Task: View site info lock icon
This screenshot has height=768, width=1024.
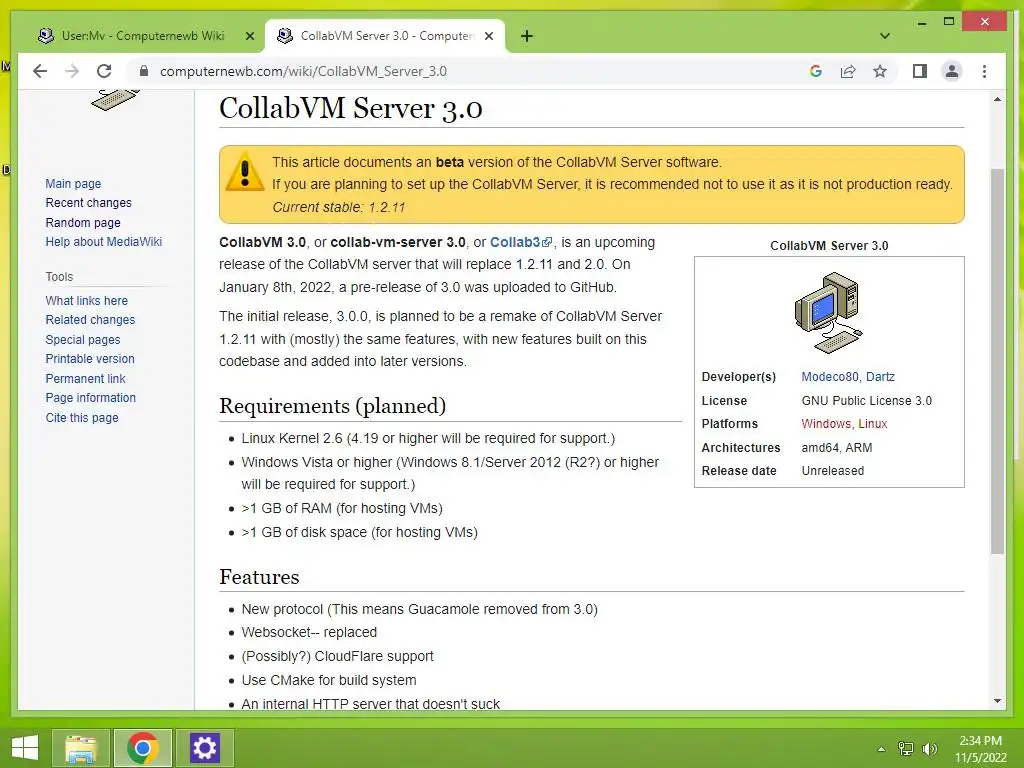Action: click(x=144, y=71)
